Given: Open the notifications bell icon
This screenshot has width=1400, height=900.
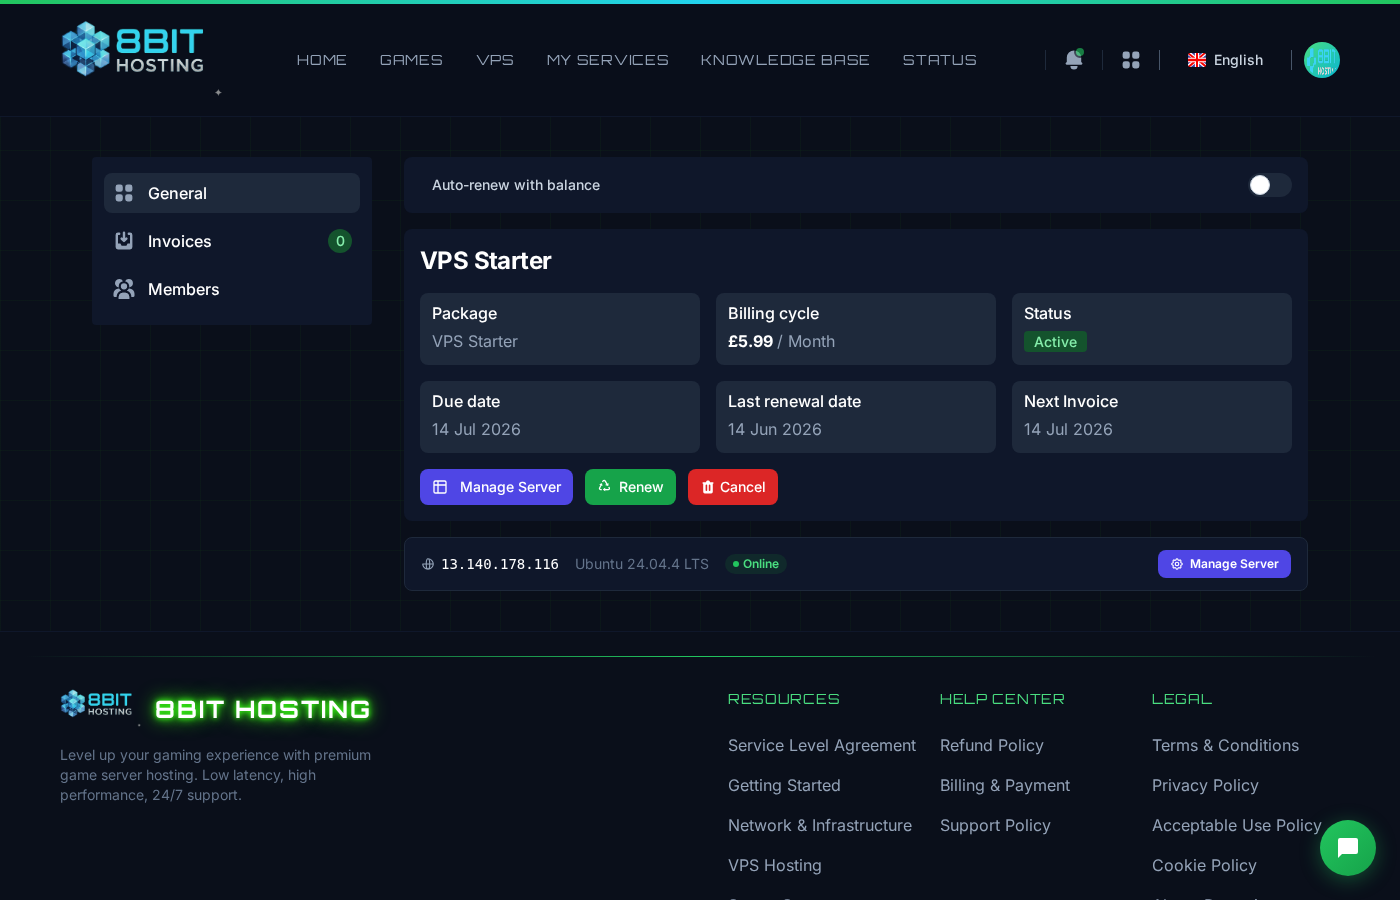Looking at the screenshot, I should [1074, 60].
